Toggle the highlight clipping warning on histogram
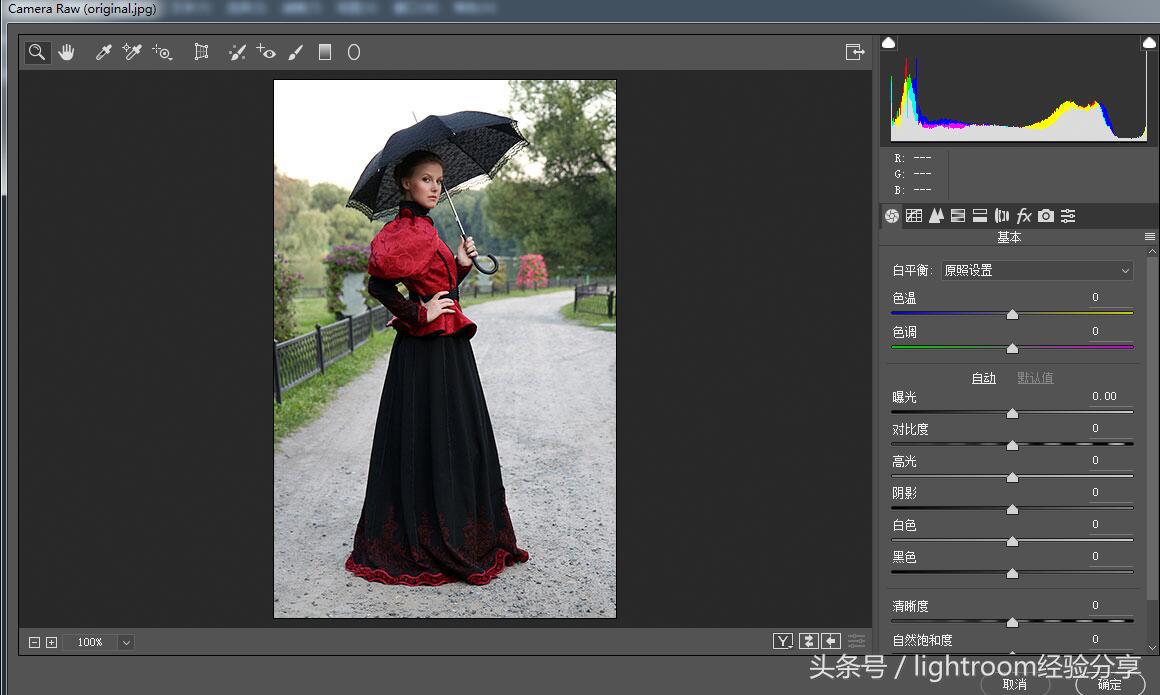The width and height of the screenshot is (1160, 695). (x=1149, y=42)
